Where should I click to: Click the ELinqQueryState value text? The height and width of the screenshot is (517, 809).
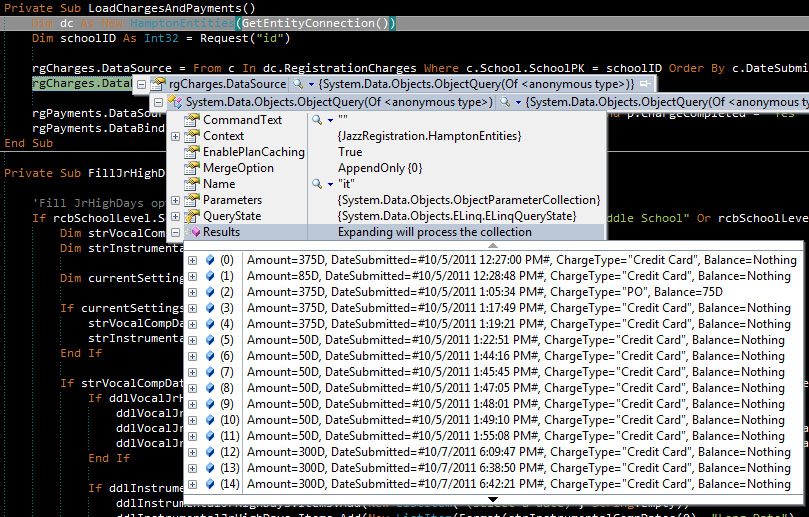(x=457, y=216)
